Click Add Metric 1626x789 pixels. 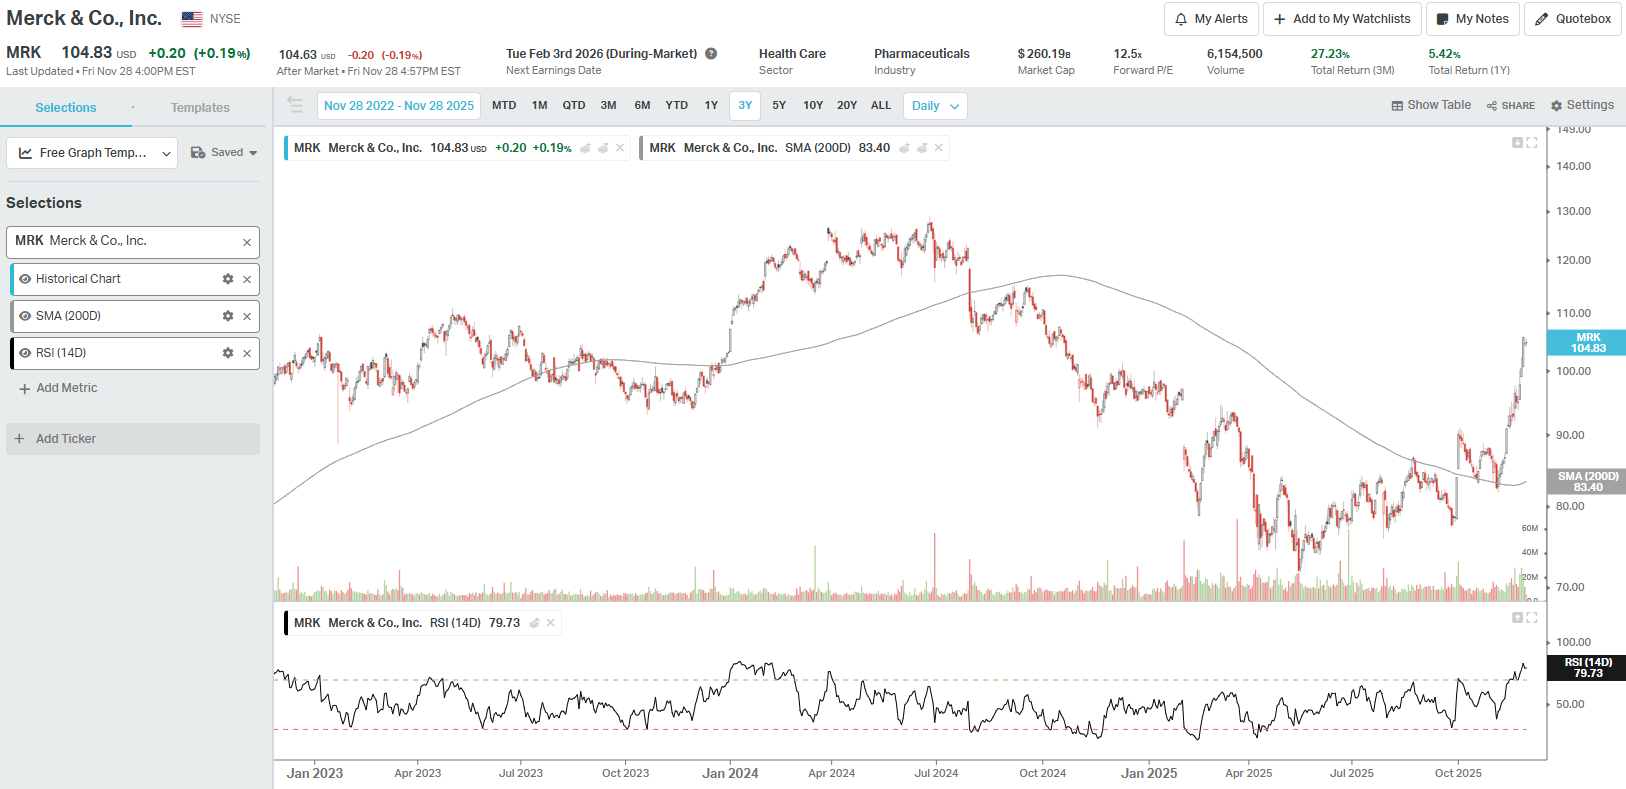(x=58, y=388)
